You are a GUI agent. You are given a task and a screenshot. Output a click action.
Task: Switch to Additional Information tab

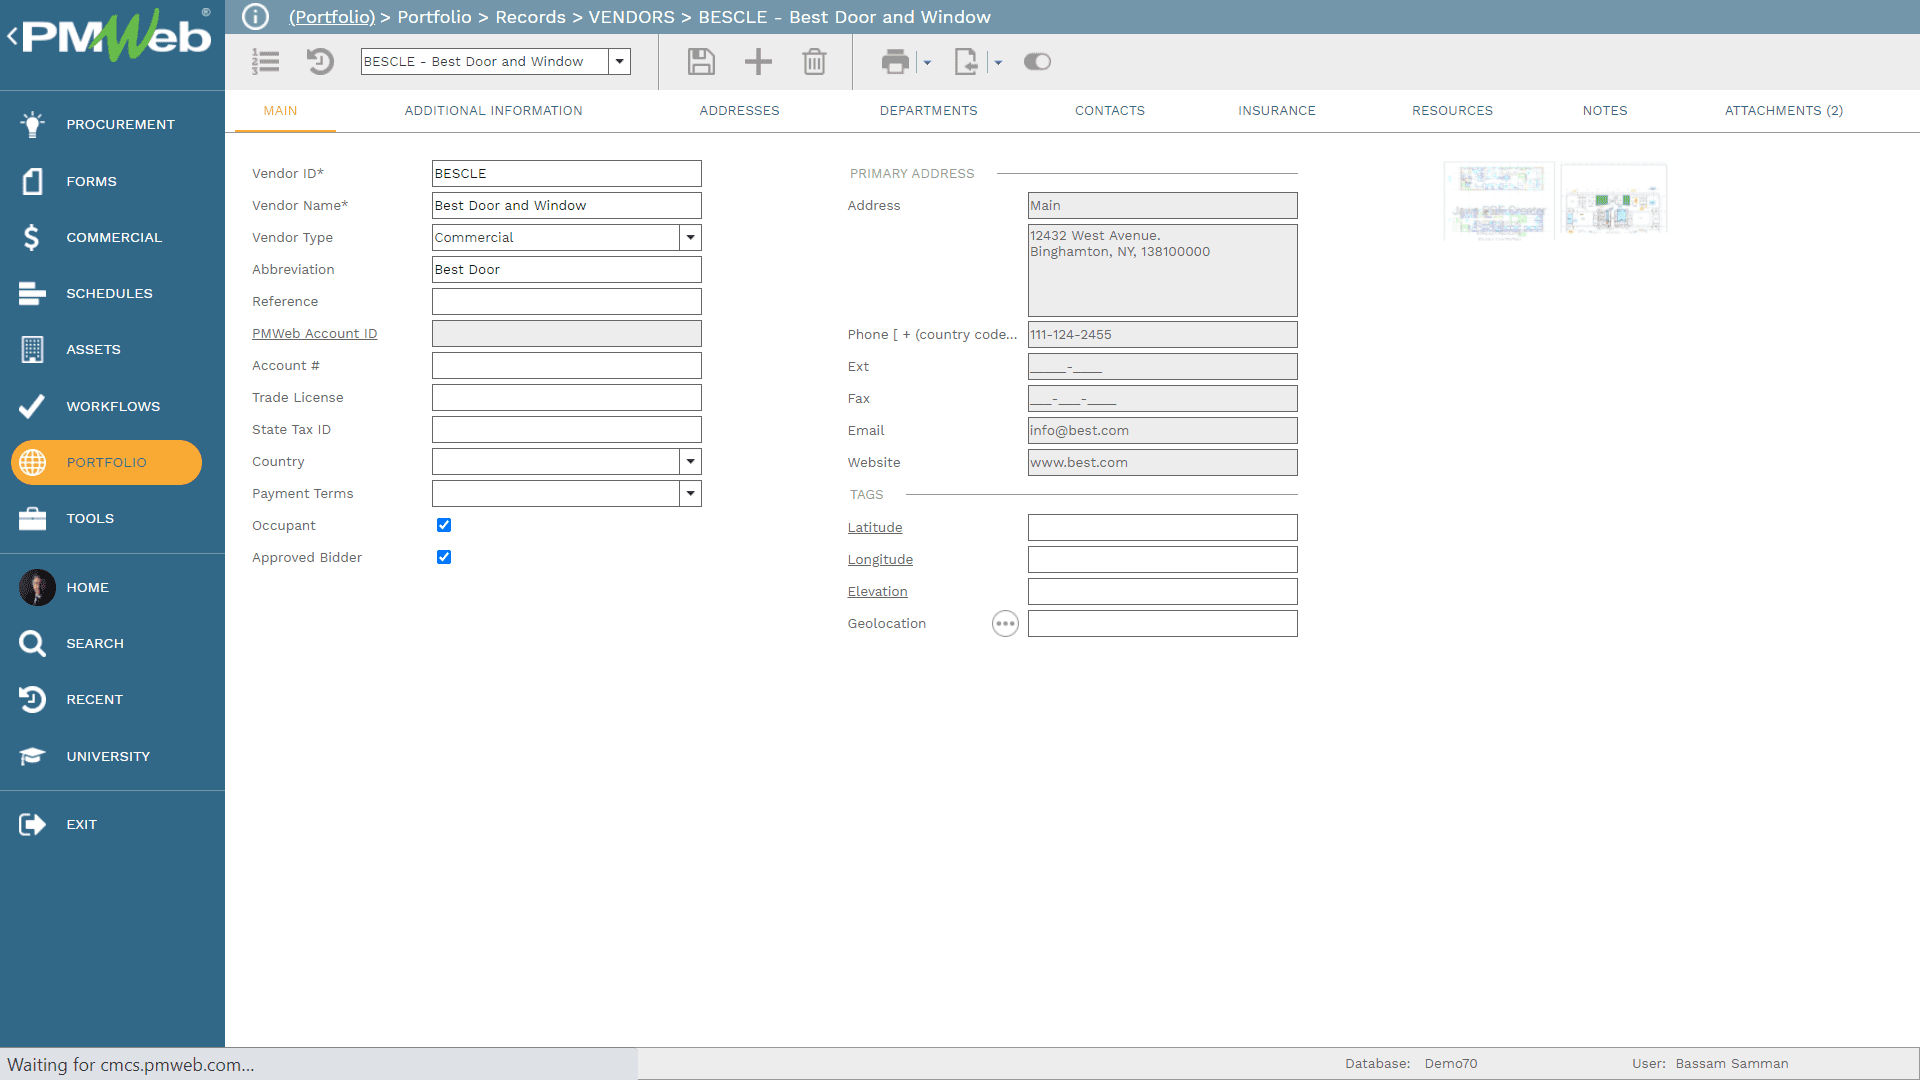click(493, 111)
